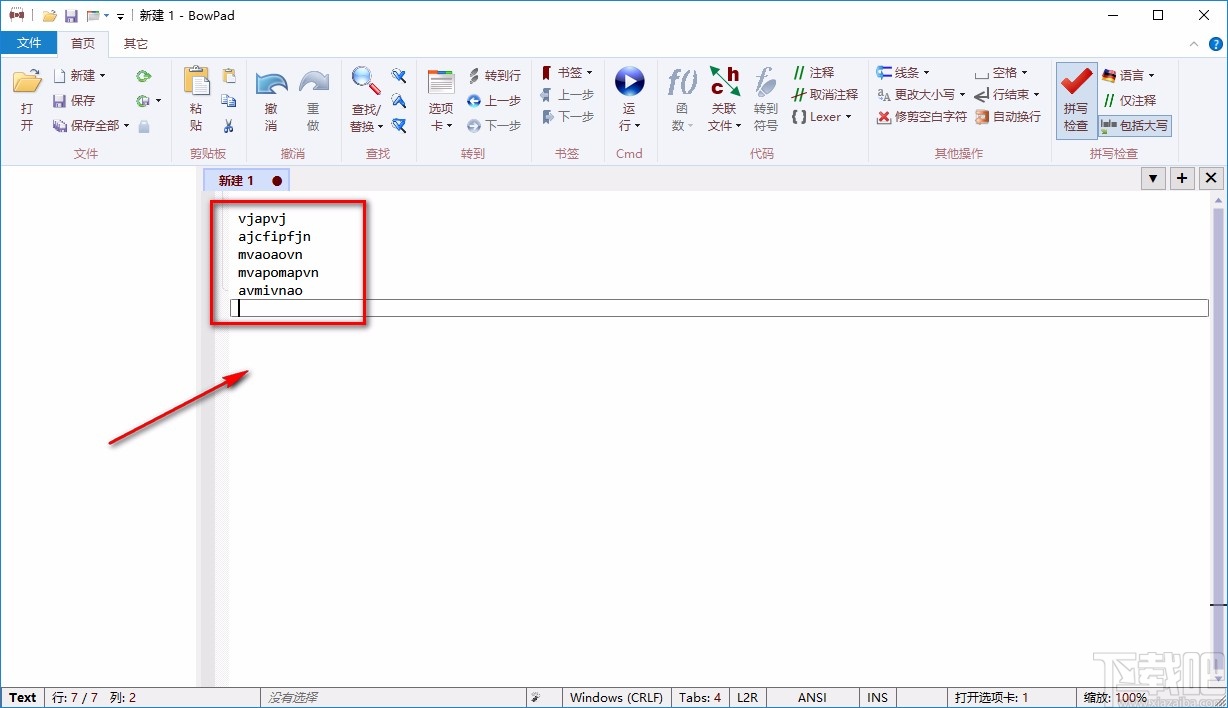Viewport: 1228px width, 708px height.
Task: Expand the 保存全部 dropdown
Action: tap(127, 126)
